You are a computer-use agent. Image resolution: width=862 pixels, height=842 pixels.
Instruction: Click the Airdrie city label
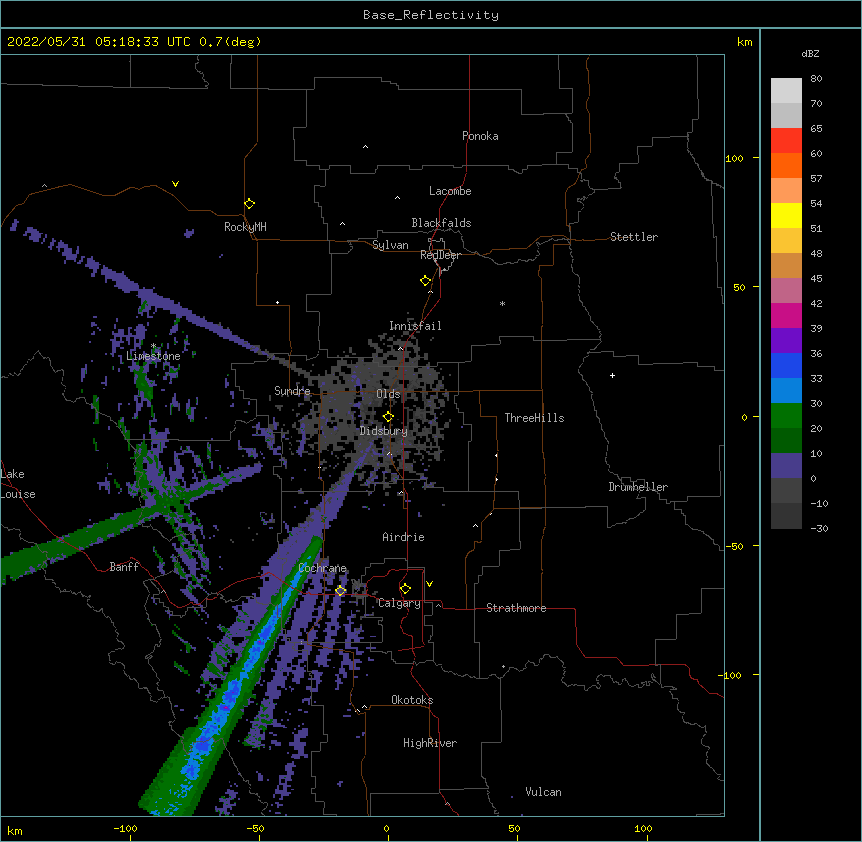click(x=404, y=537)
